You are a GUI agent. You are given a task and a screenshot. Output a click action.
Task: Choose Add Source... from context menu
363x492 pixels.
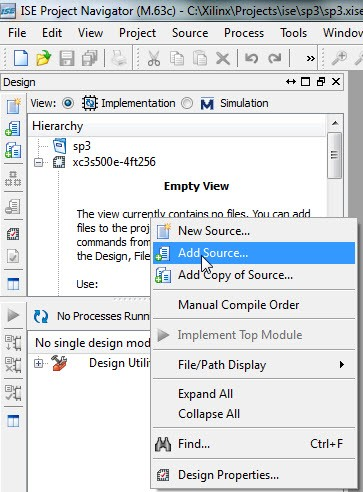click(254, 253)
